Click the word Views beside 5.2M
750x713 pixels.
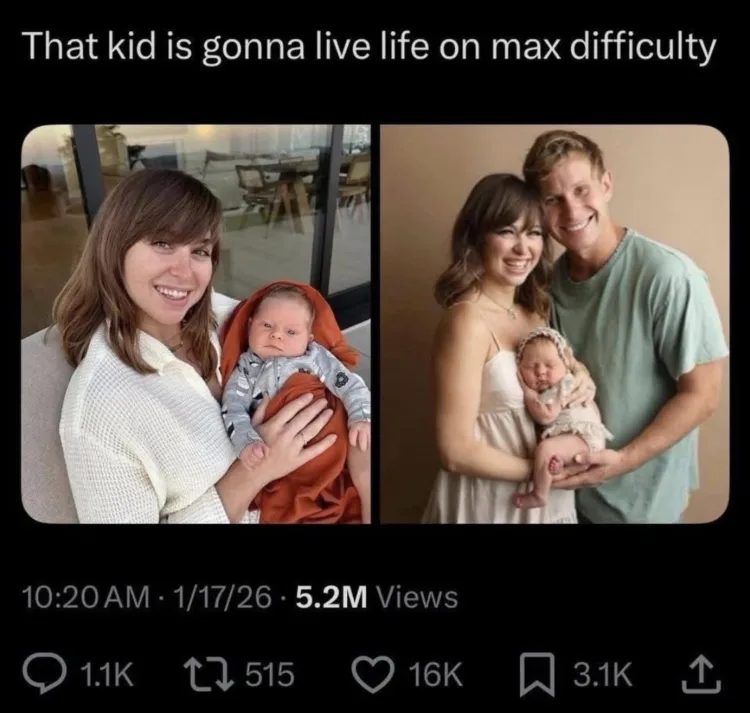pos(418,597)
